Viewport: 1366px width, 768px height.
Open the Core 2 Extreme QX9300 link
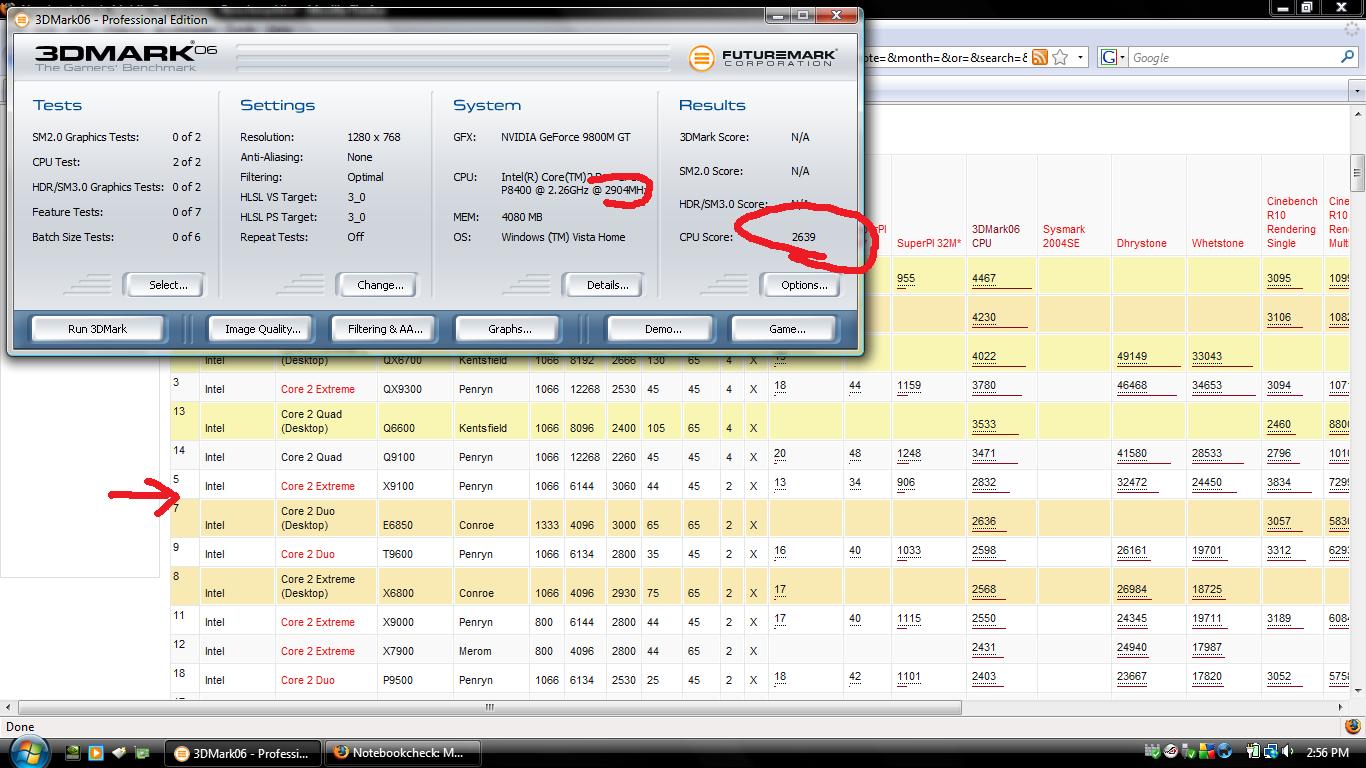coord(318,389)
